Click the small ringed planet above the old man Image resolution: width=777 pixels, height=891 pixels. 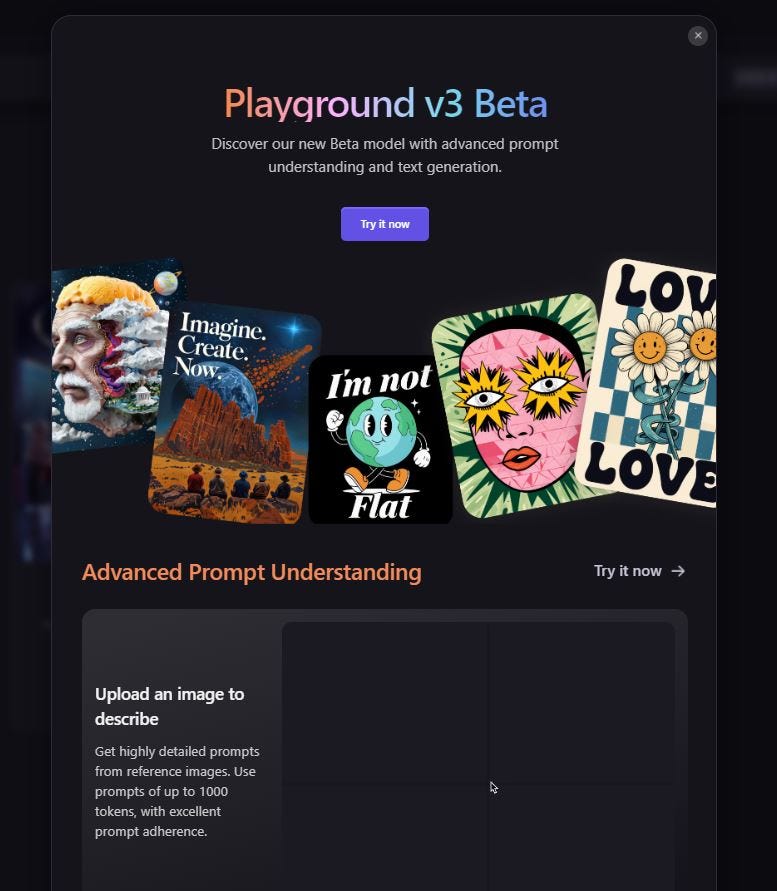point(166,282)
